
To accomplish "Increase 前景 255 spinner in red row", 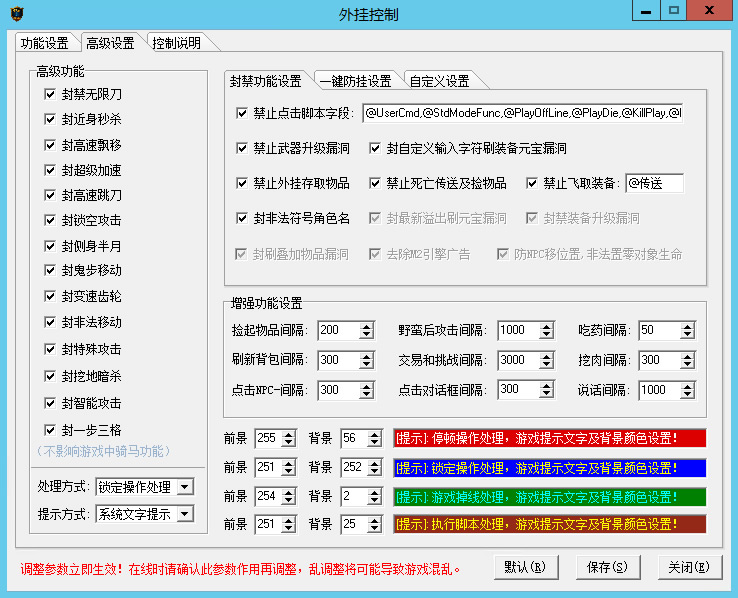I will tap(289, 435).
